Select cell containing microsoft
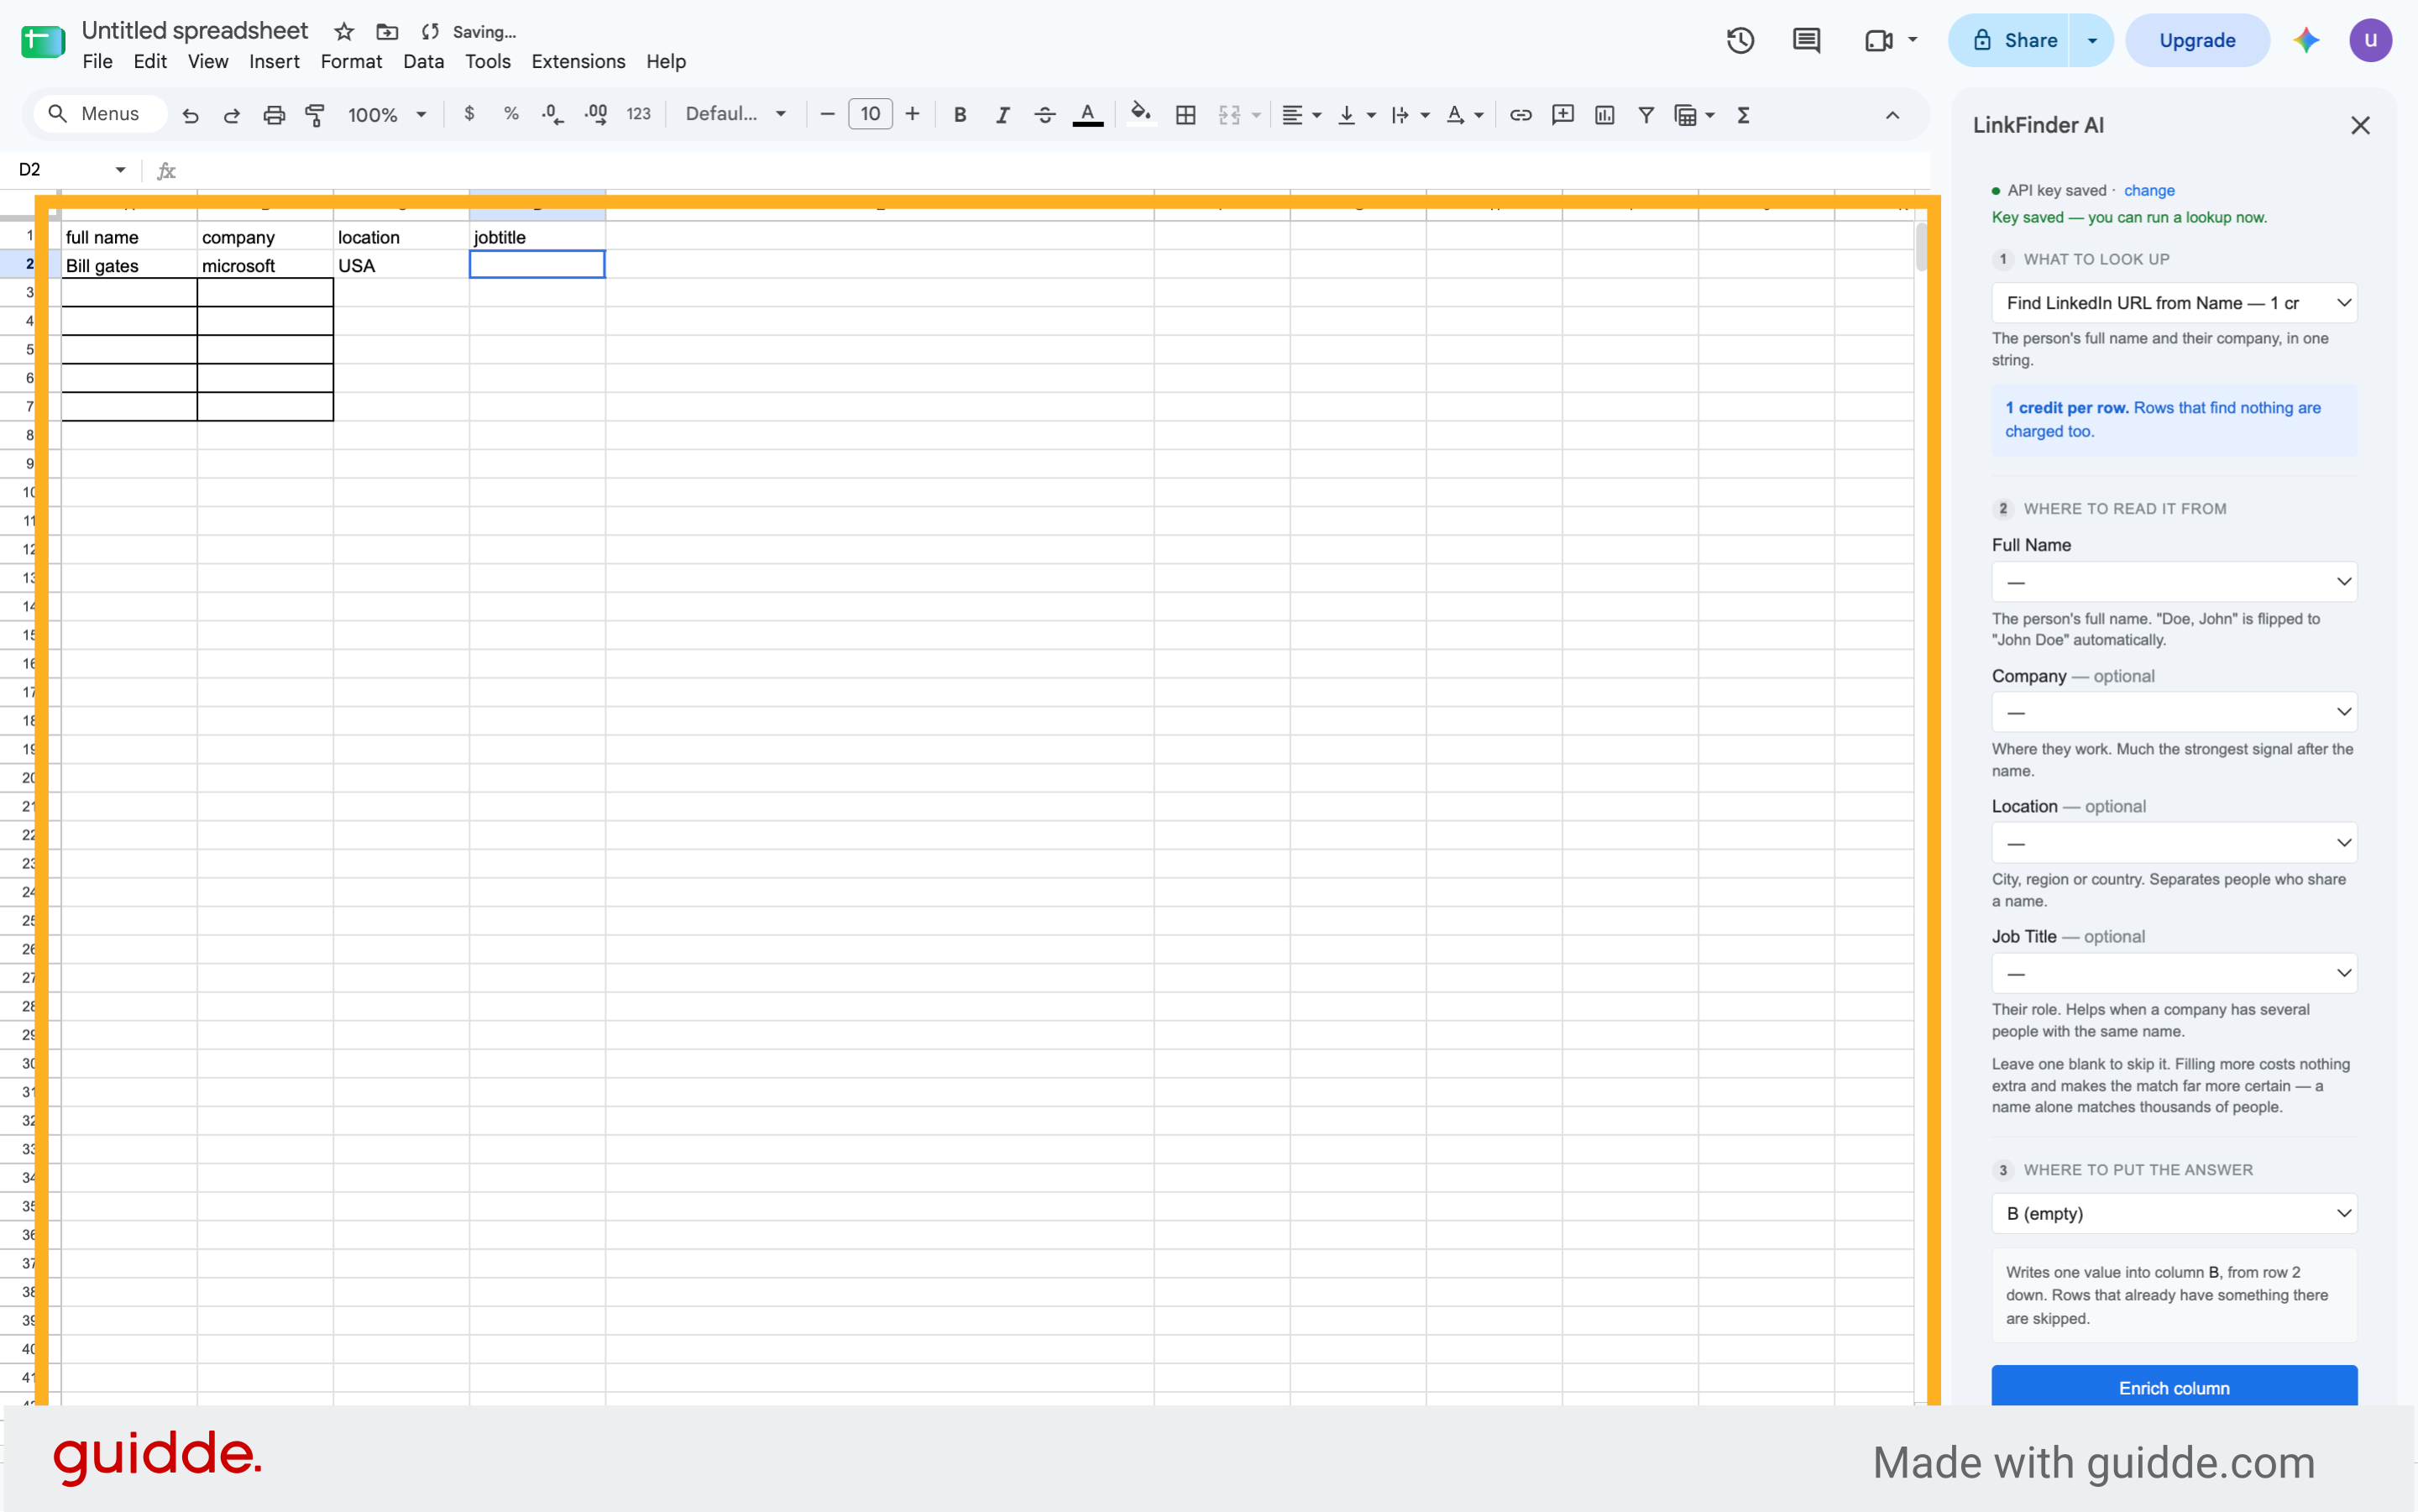The height and width of the screenshot is (1512, 2418). click(265, 265)
